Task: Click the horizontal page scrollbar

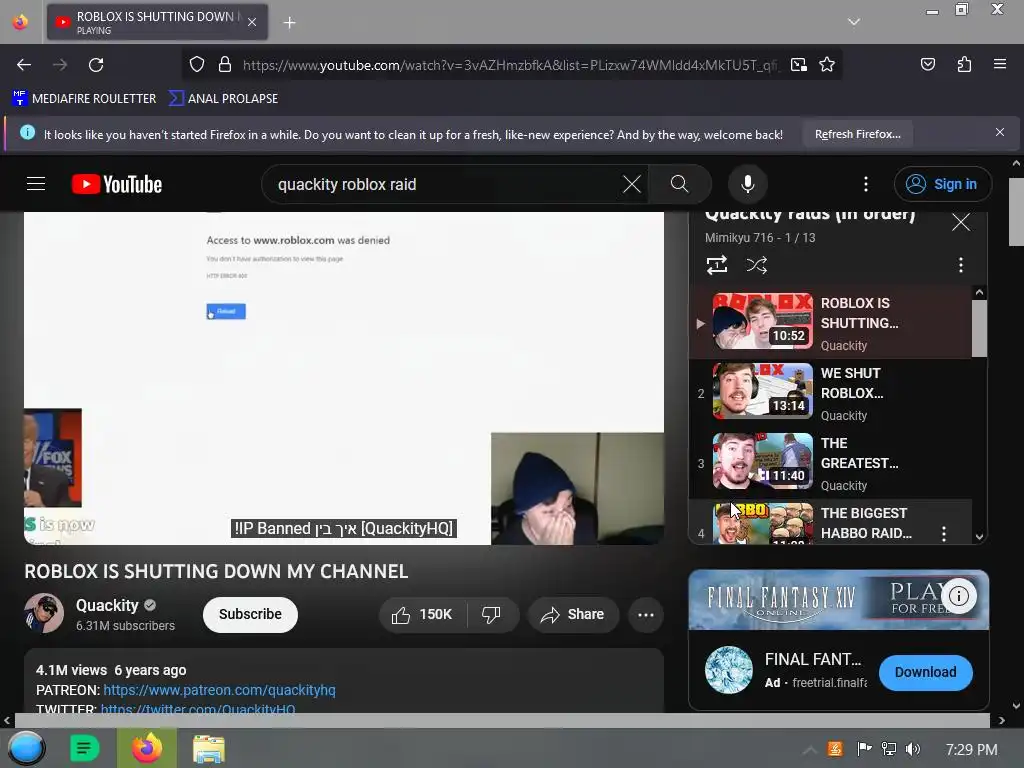Action: tap(503, 720)
